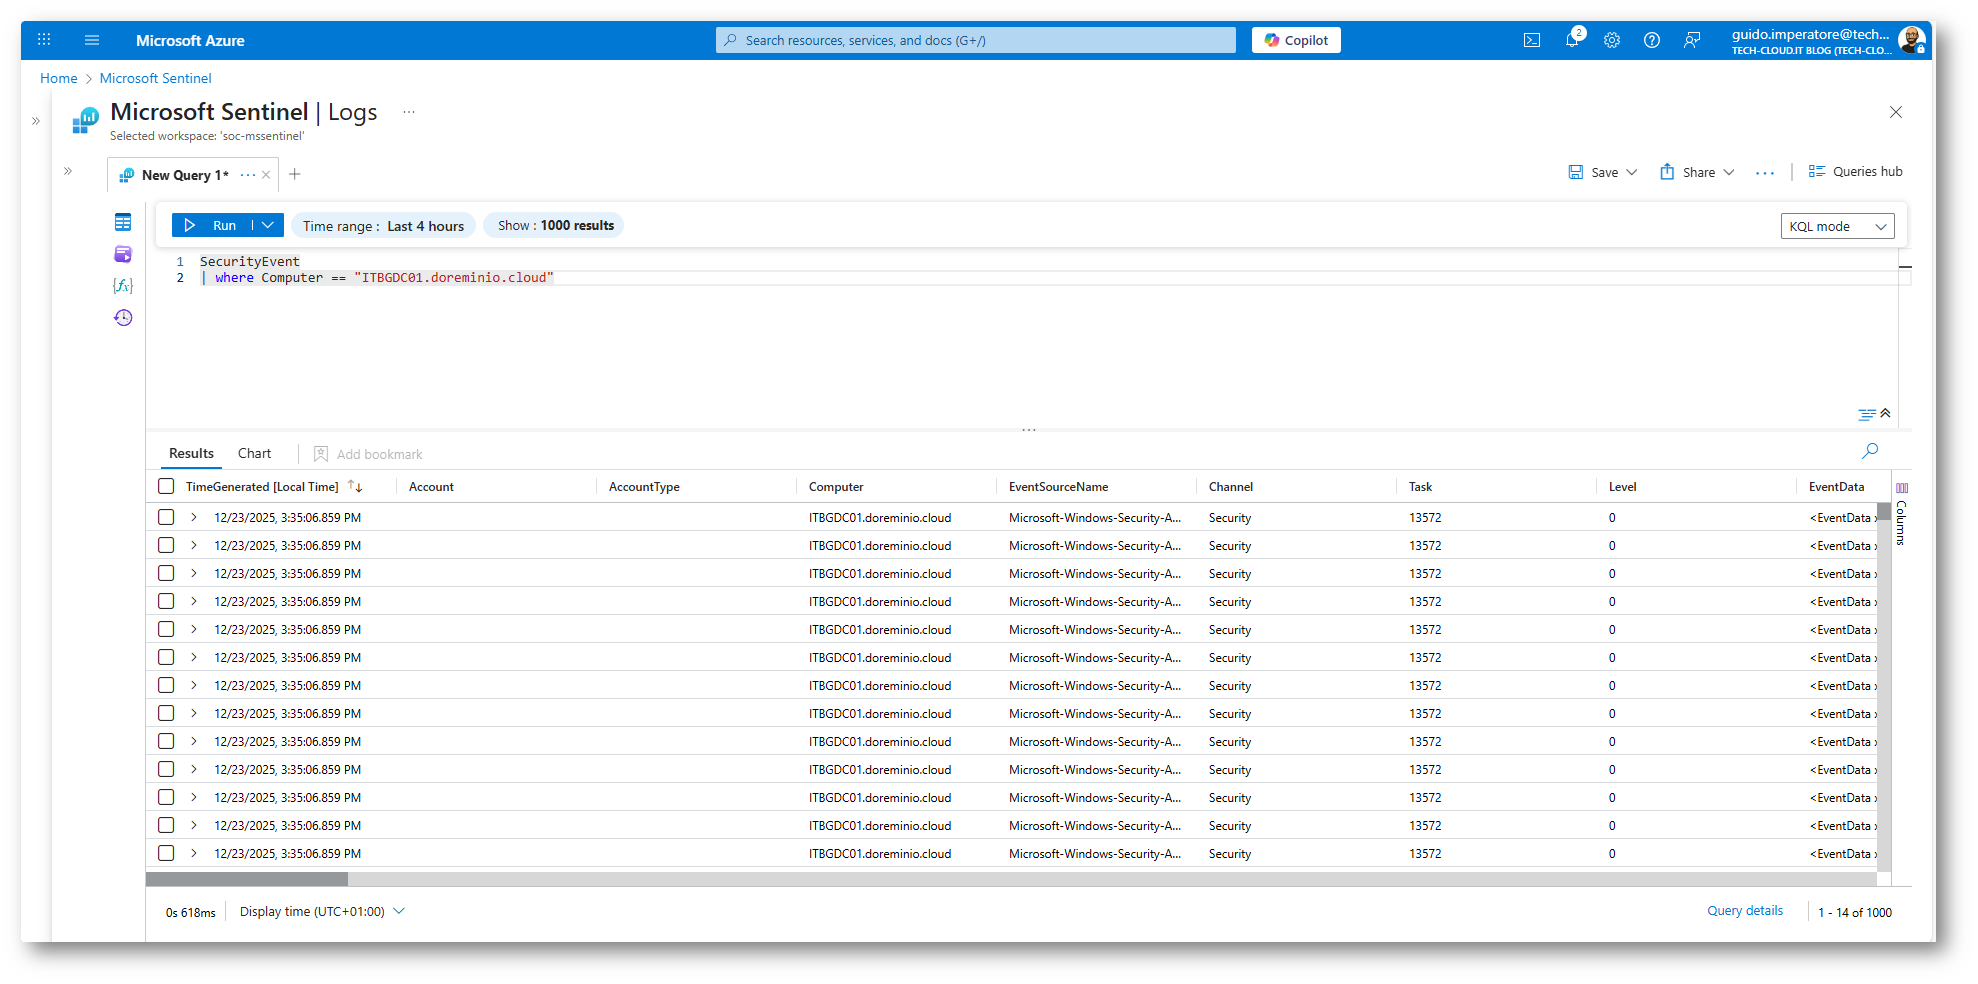Check the last visible row checkbox
The height and width of the screenshot is (984, 1978).
166,854
